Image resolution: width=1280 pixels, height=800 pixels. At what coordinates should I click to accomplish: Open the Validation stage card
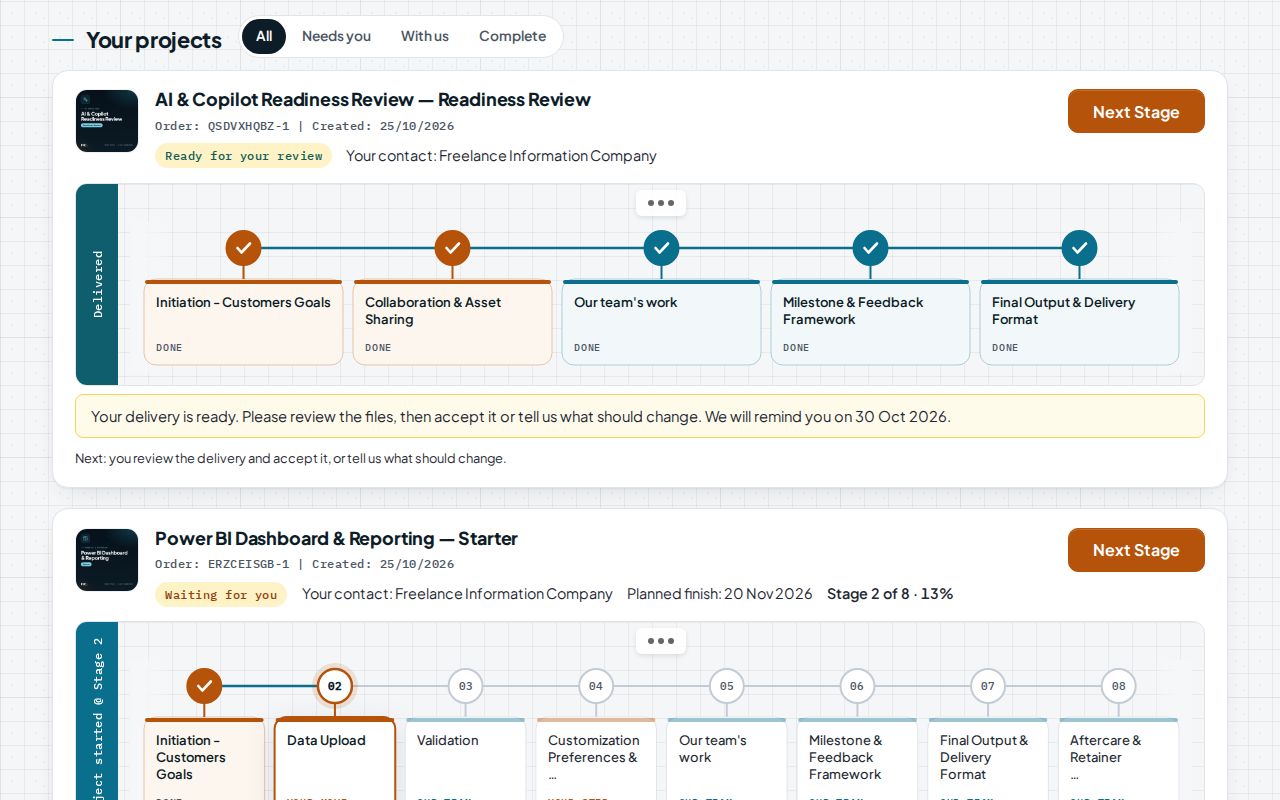coord(465,759)
